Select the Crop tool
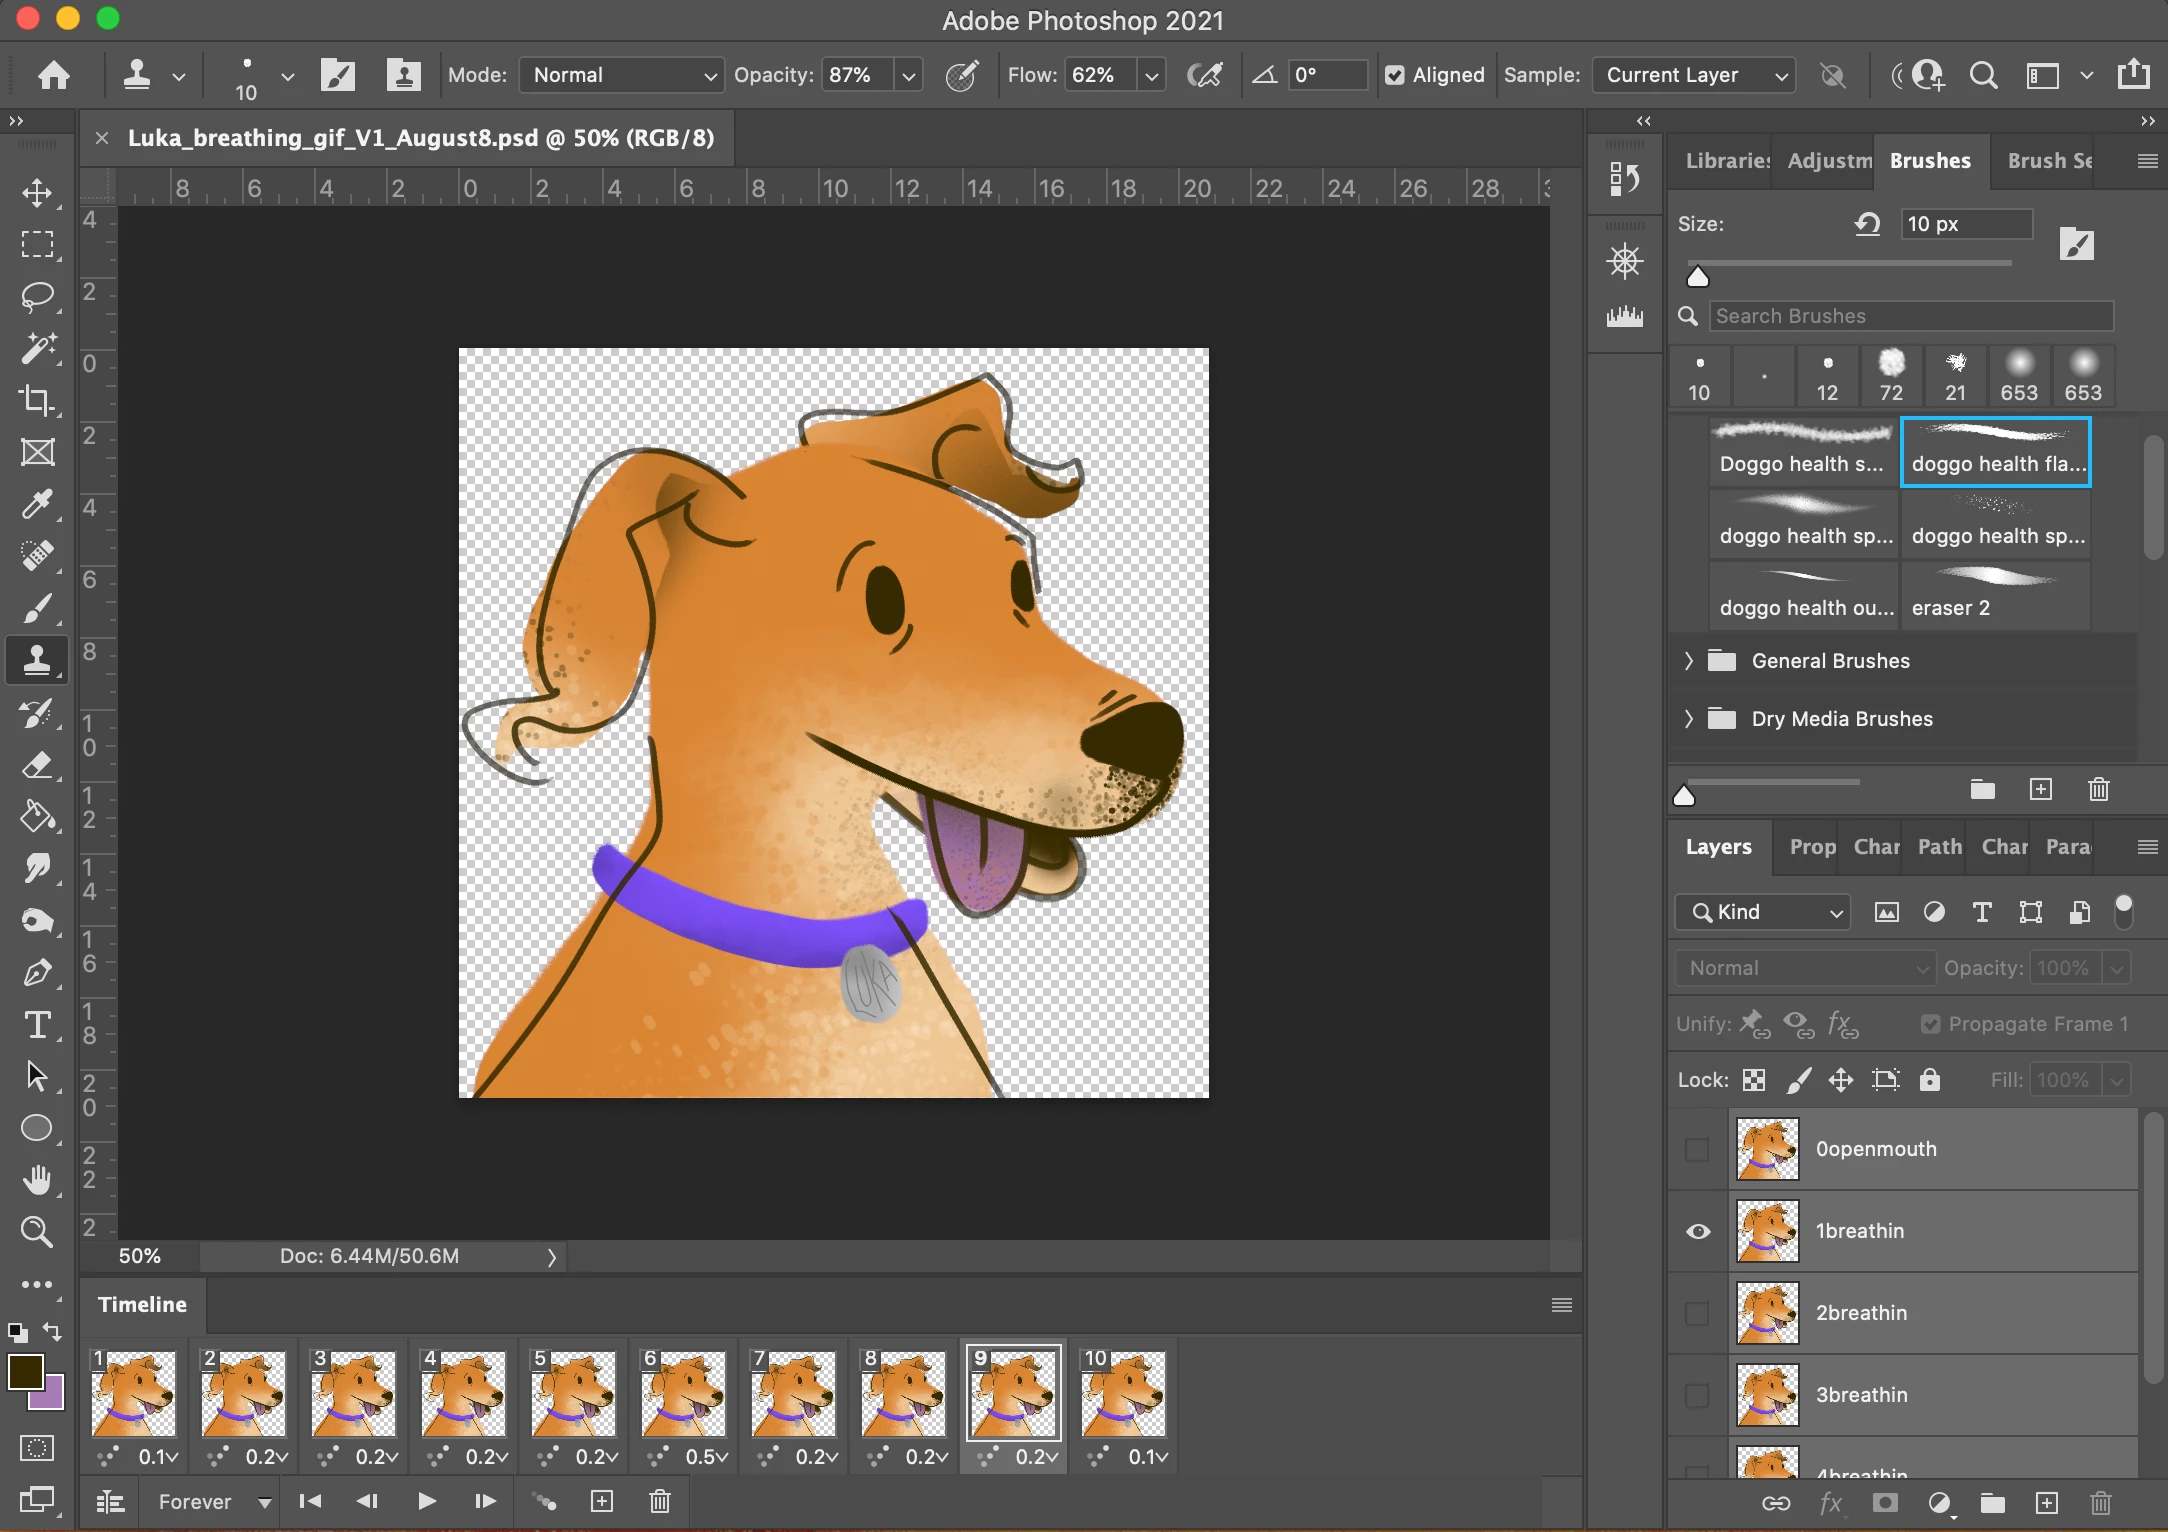Viewport: 2168px width, 1532px height. coord(38,400)
